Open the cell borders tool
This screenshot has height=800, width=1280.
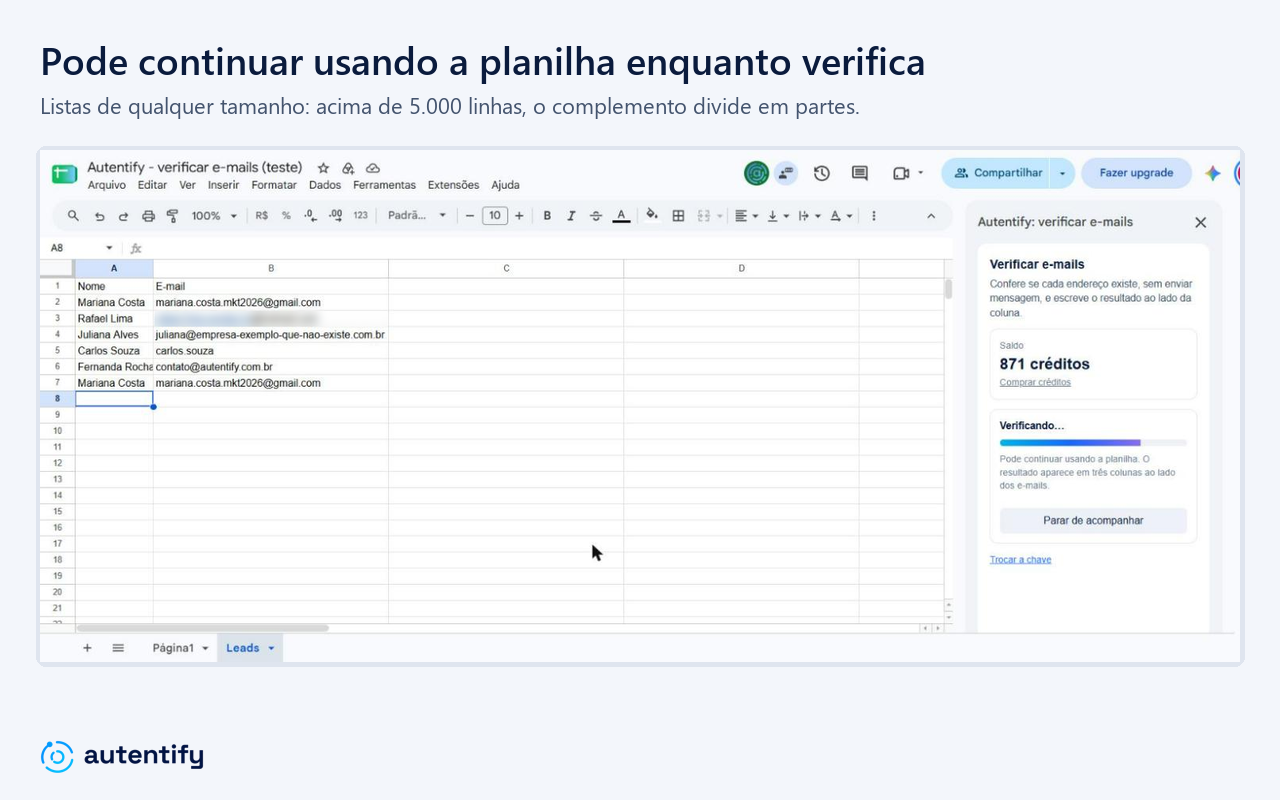678,216
